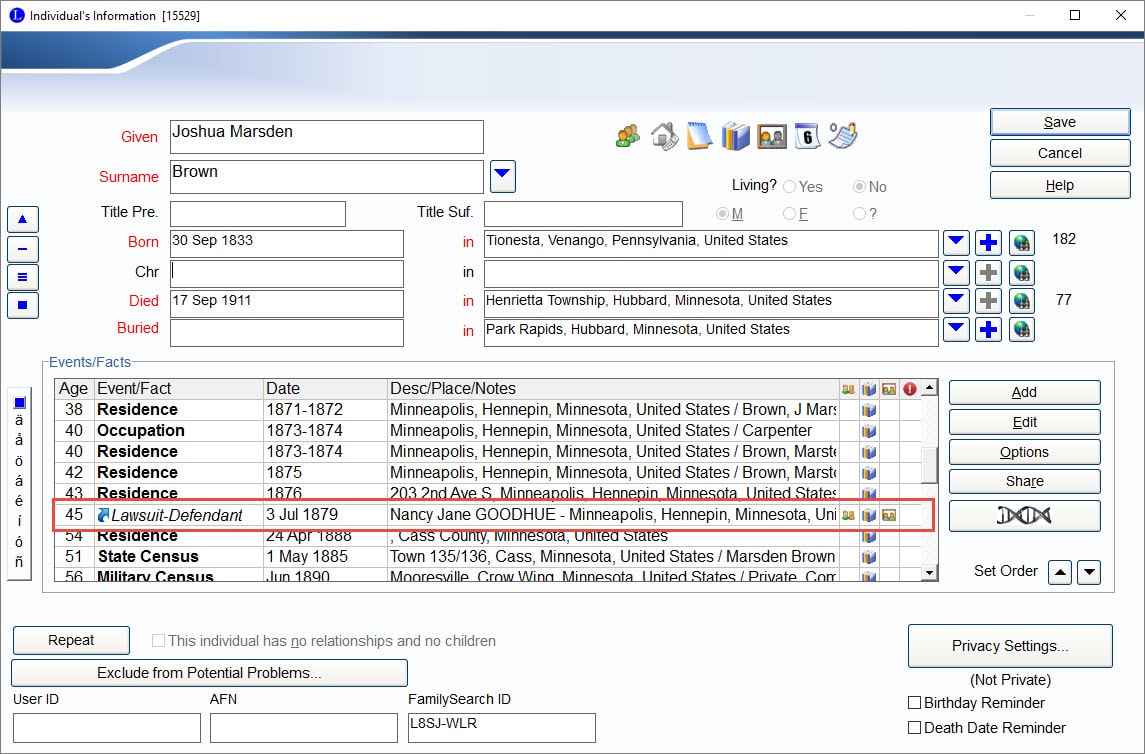Check no relationships and no children box
Image resolution: width=1145 pixels, height=754 pixels.
[158, 641]
